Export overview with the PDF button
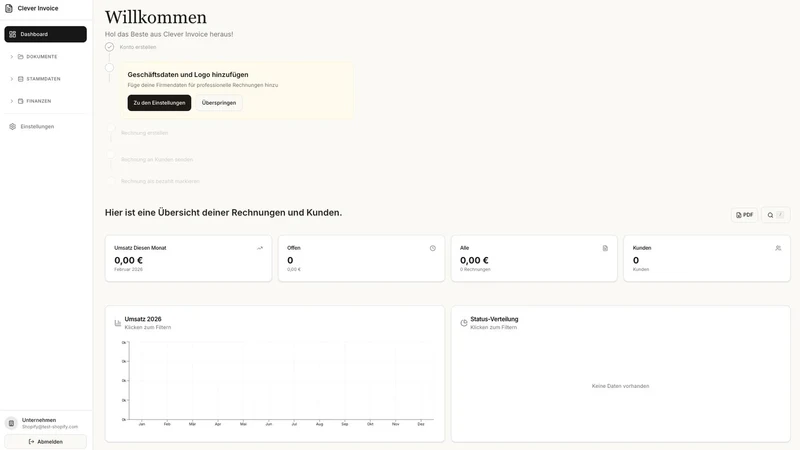The height and width of the screenshot is (450, 800). tap(744, 215)
